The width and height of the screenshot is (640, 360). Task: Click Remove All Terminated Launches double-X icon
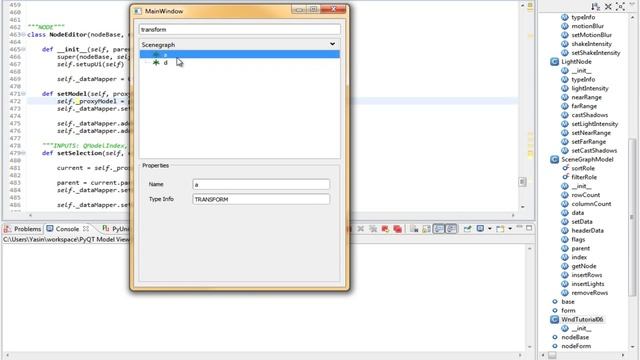[x=373, y=229]
